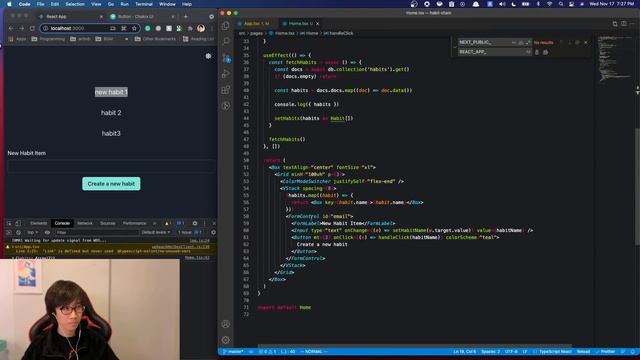Switch to the React App browser tab
The height and width of the screenshot is (360, 640).
(70, 16)
